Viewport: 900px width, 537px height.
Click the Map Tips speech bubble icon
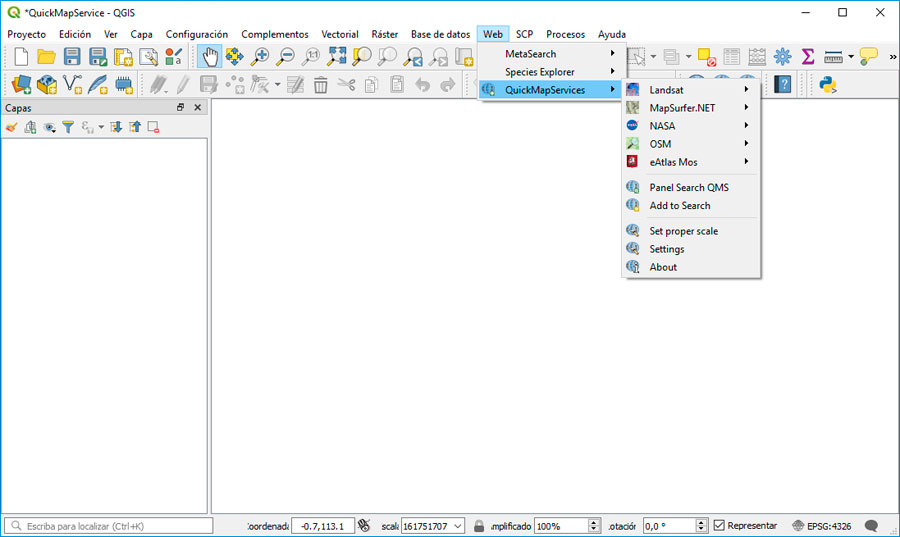(869, 56)
